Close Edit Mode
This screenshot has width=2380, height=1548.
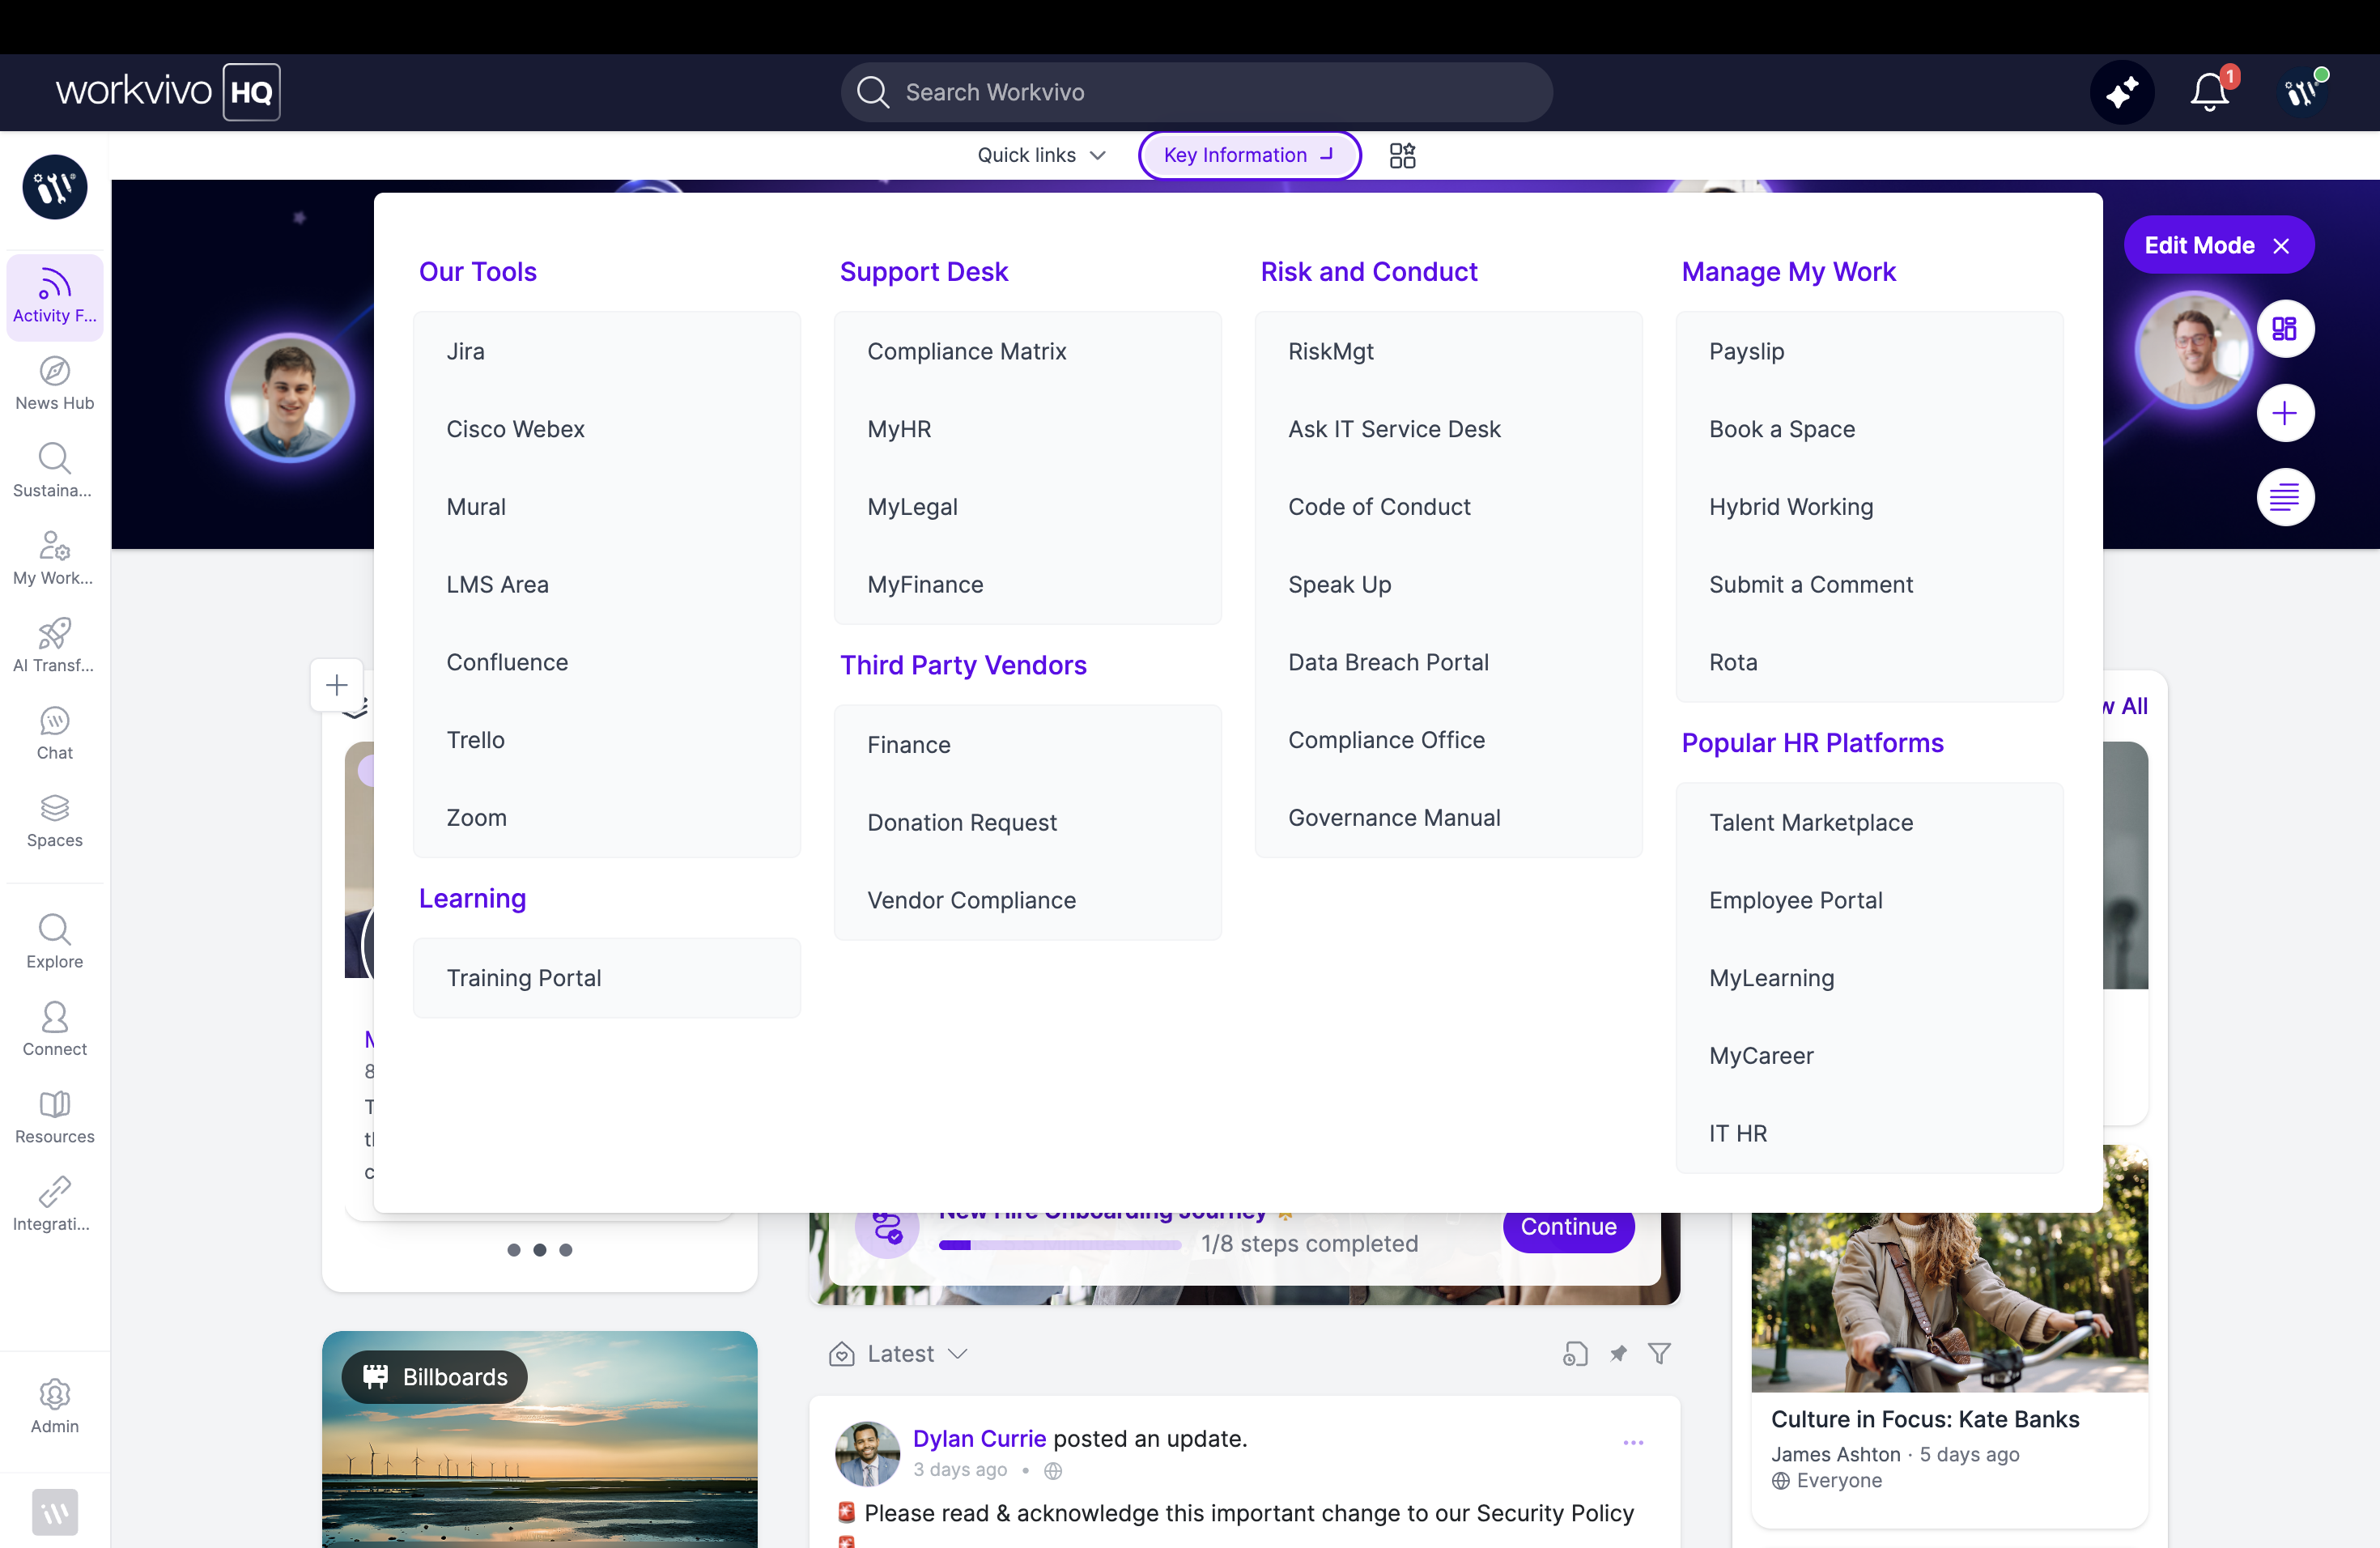pyautogui.click(x=2281, y=246)
